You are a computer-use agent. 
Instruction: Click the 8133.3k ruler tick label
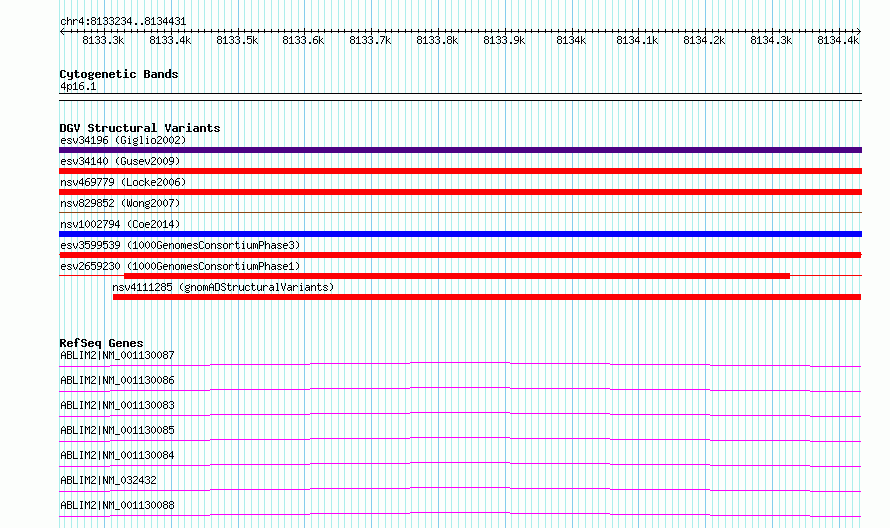(103, 41)
